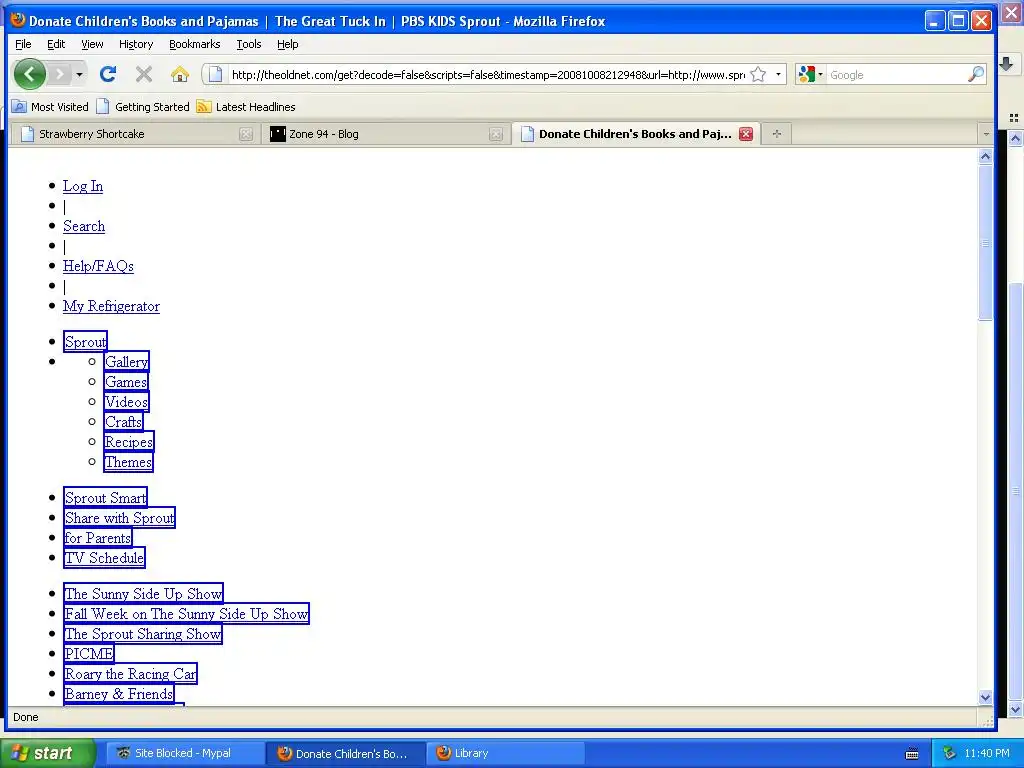Open the Edit menu
Viewport: 1024px width, 768px height.
point(56,44)
